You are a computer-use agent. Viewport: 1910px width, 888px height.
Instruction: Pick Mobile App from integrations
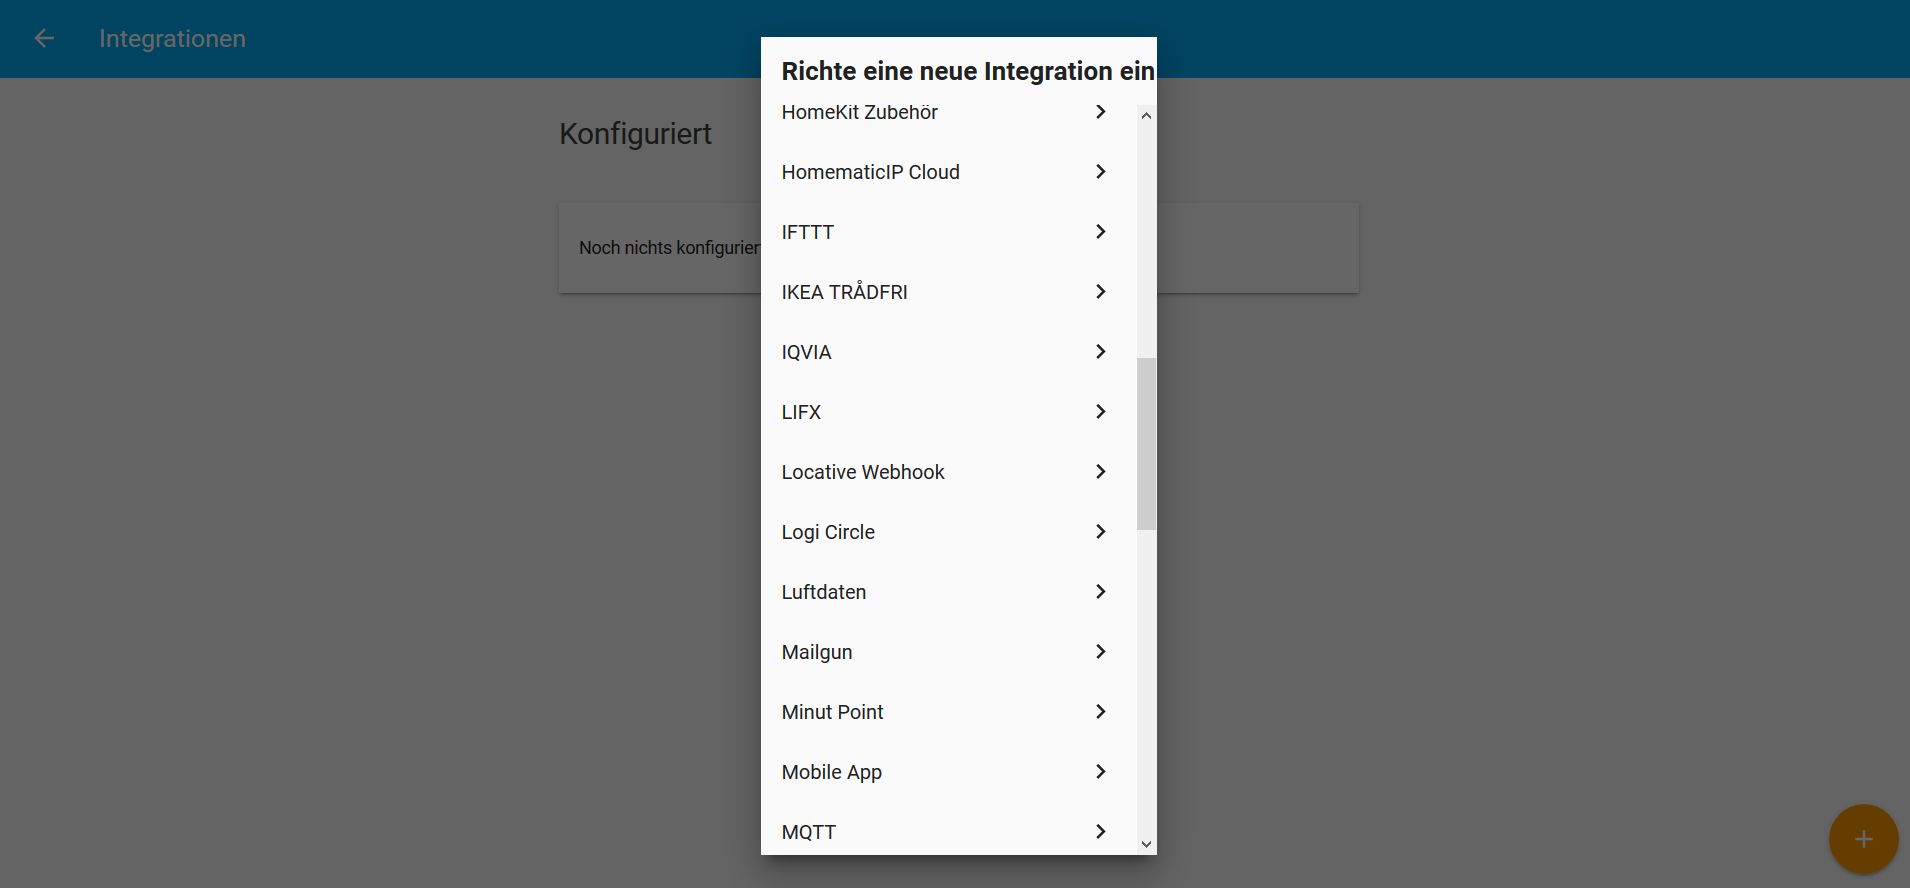point(831,772)
